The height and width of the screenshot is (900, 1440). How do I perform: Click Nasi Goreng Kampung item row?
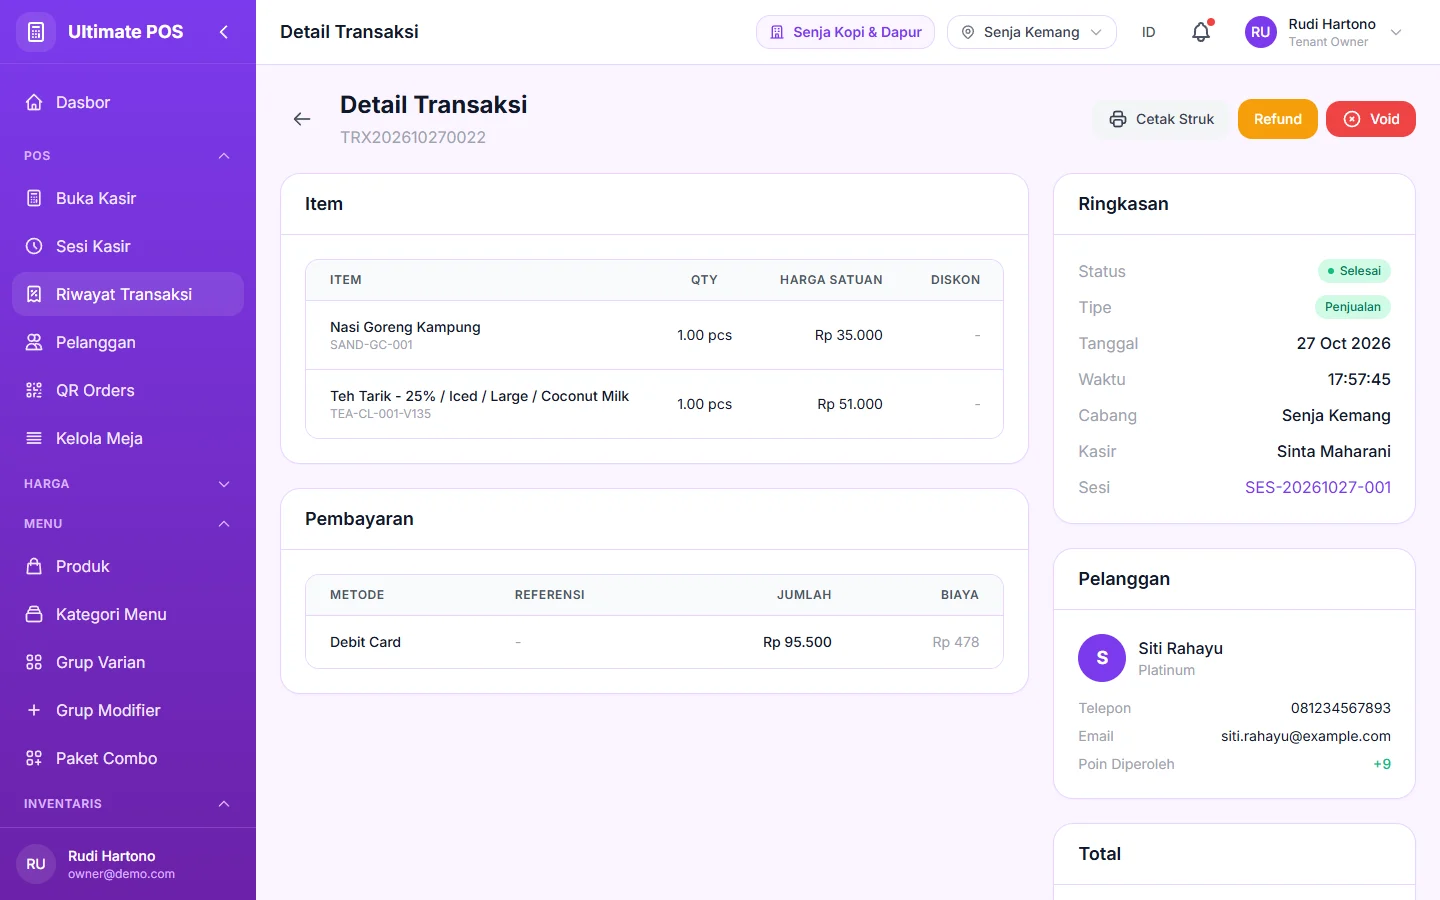click(654, 335)
